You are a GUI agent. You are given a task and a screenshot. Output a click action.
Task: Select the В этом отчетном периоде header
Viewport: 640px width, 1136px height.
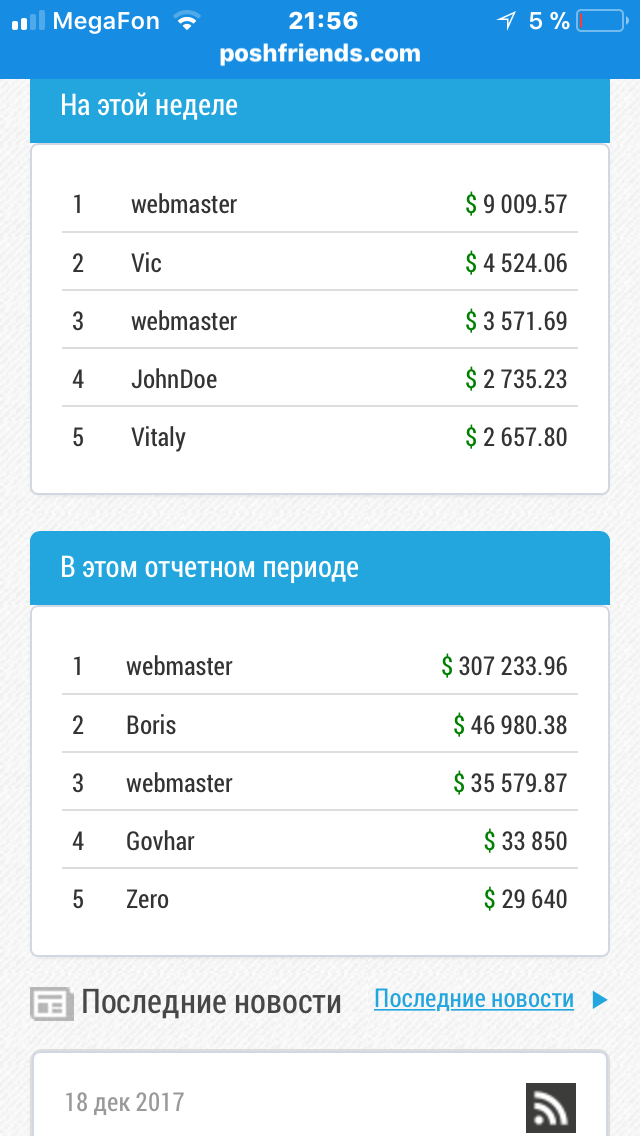click(320, 568)
